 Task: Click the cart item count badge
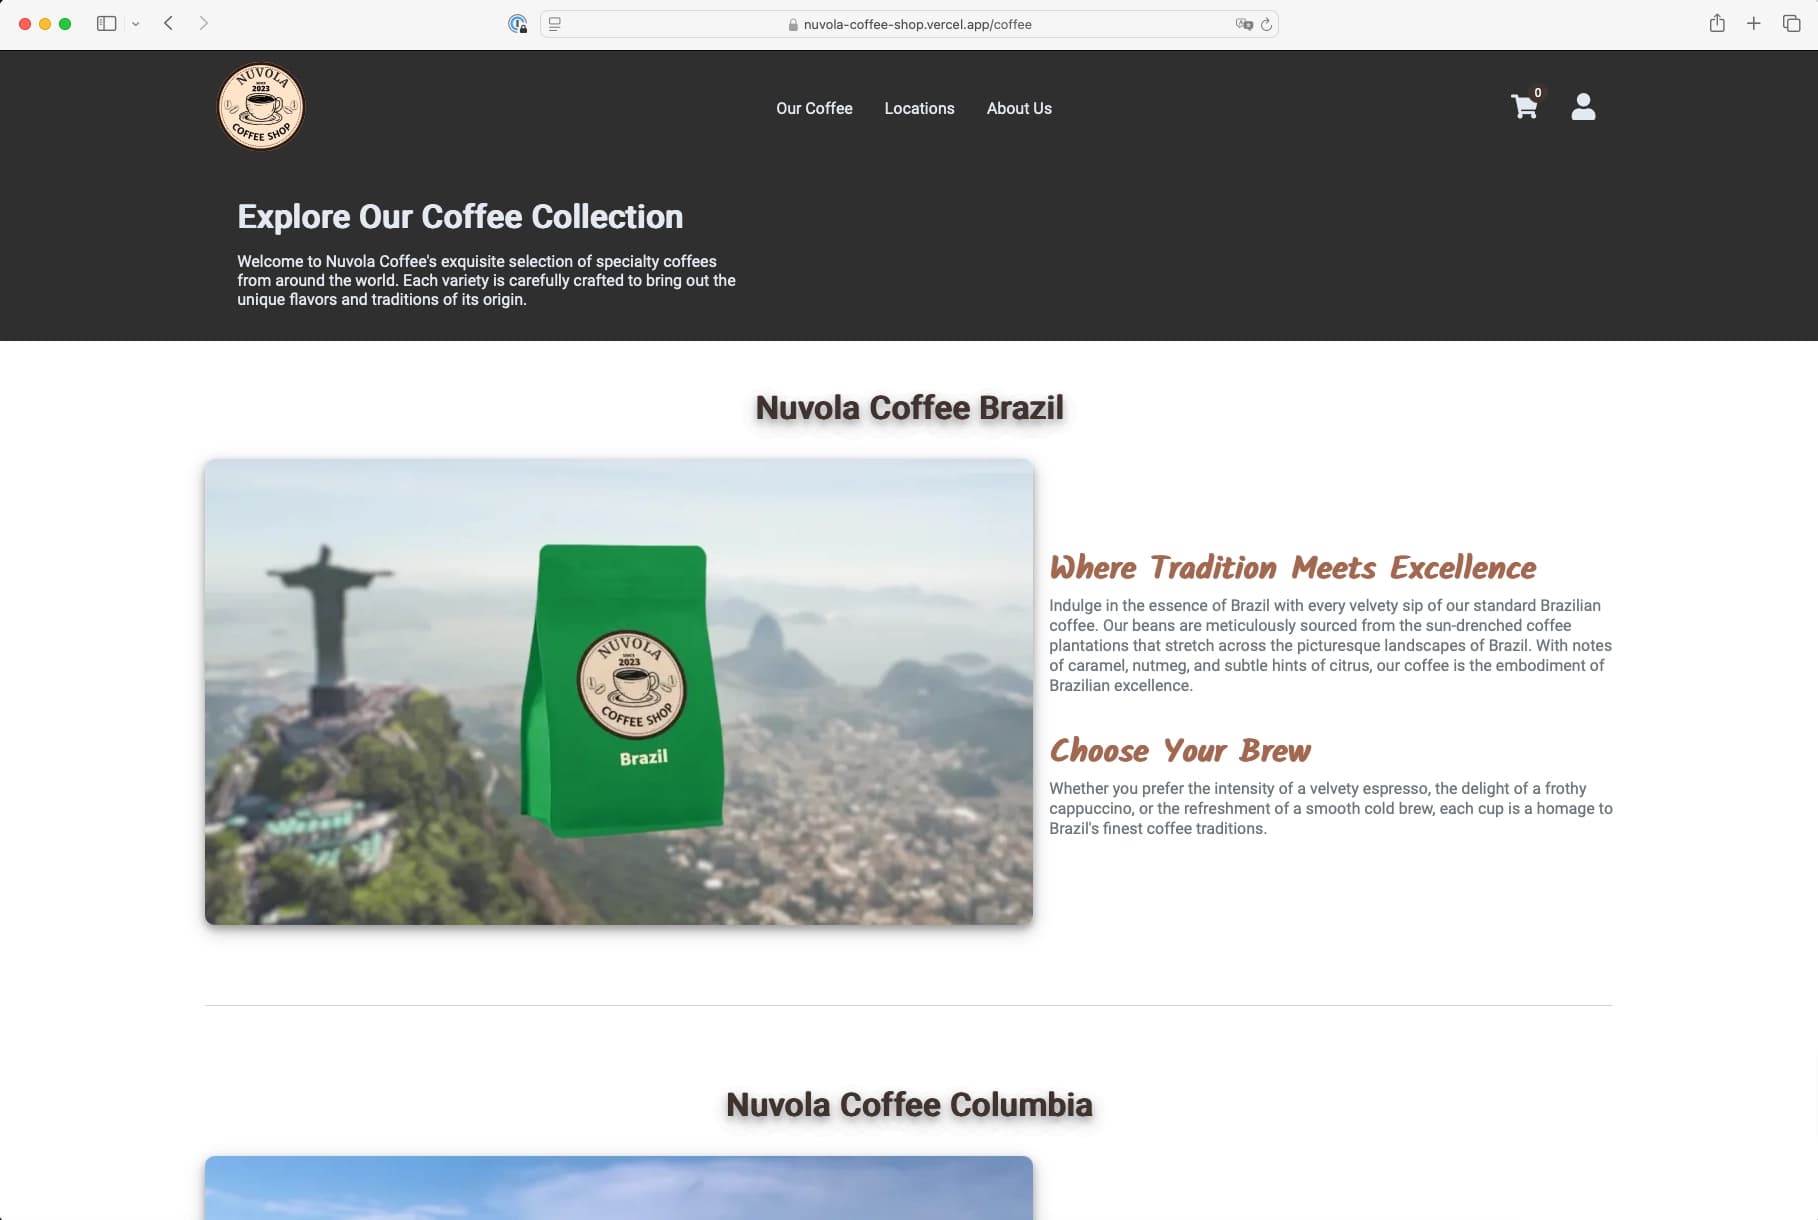1538,92
